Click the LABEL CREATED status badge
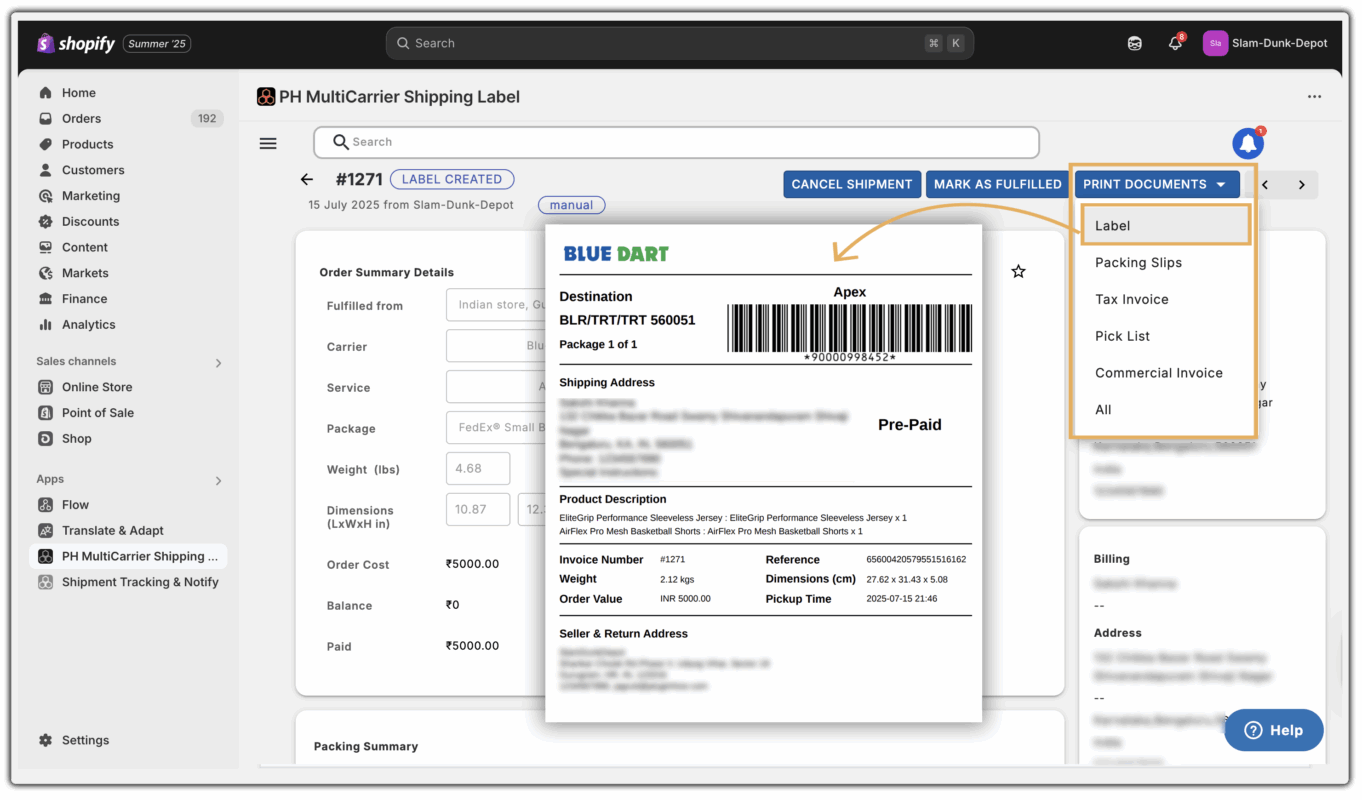 pyautogui.click(x=452, y=179)
